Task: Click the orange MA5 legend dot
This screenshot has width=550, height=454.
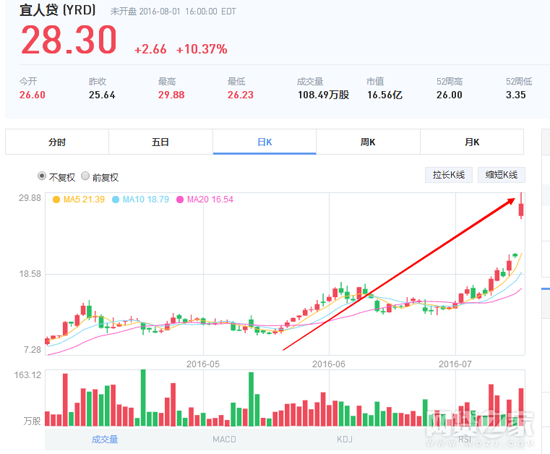Action: coord(56,200)
